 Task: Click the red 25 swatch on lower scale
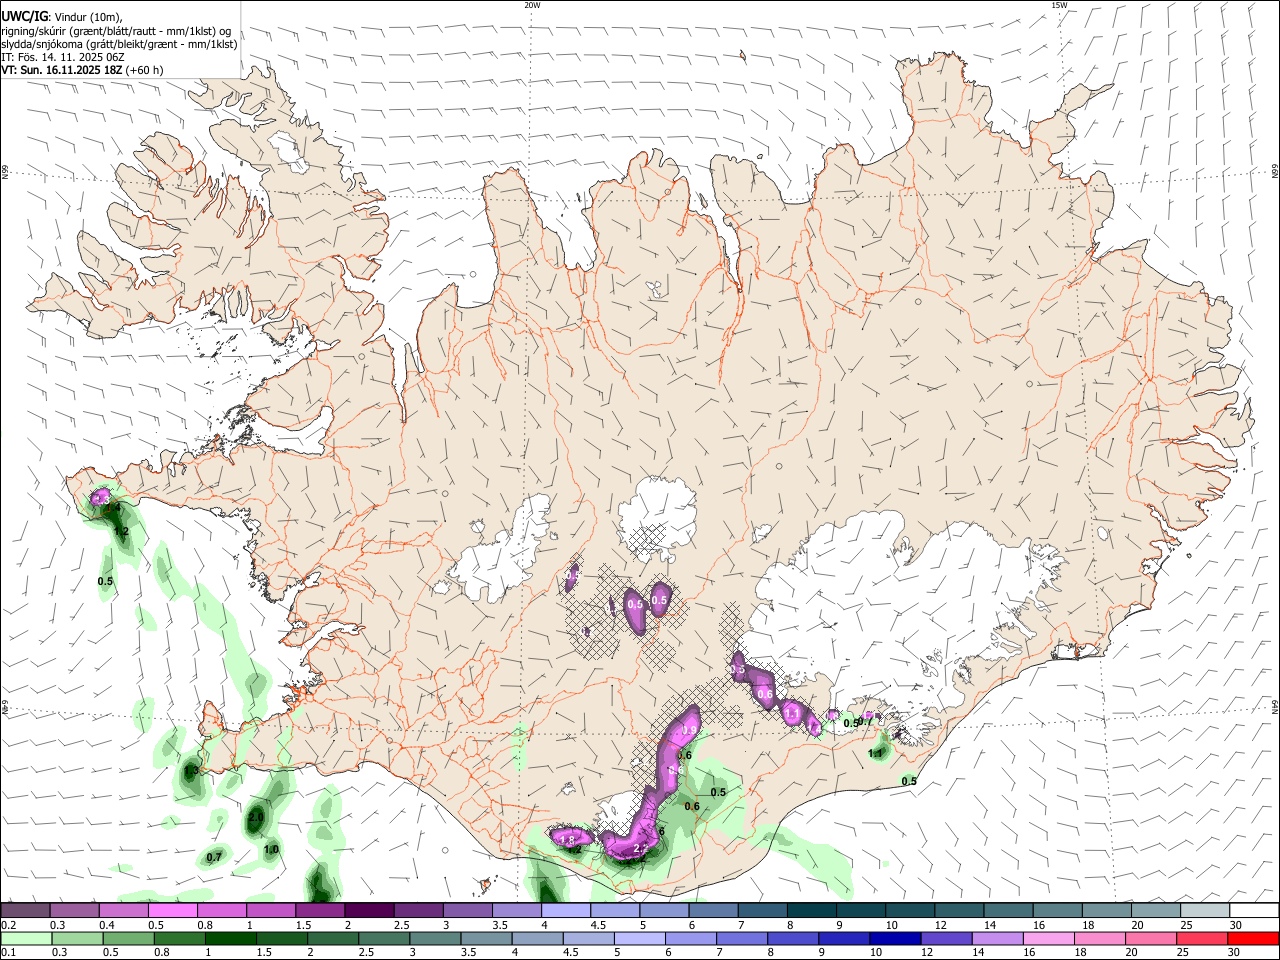coord(1202,938)
